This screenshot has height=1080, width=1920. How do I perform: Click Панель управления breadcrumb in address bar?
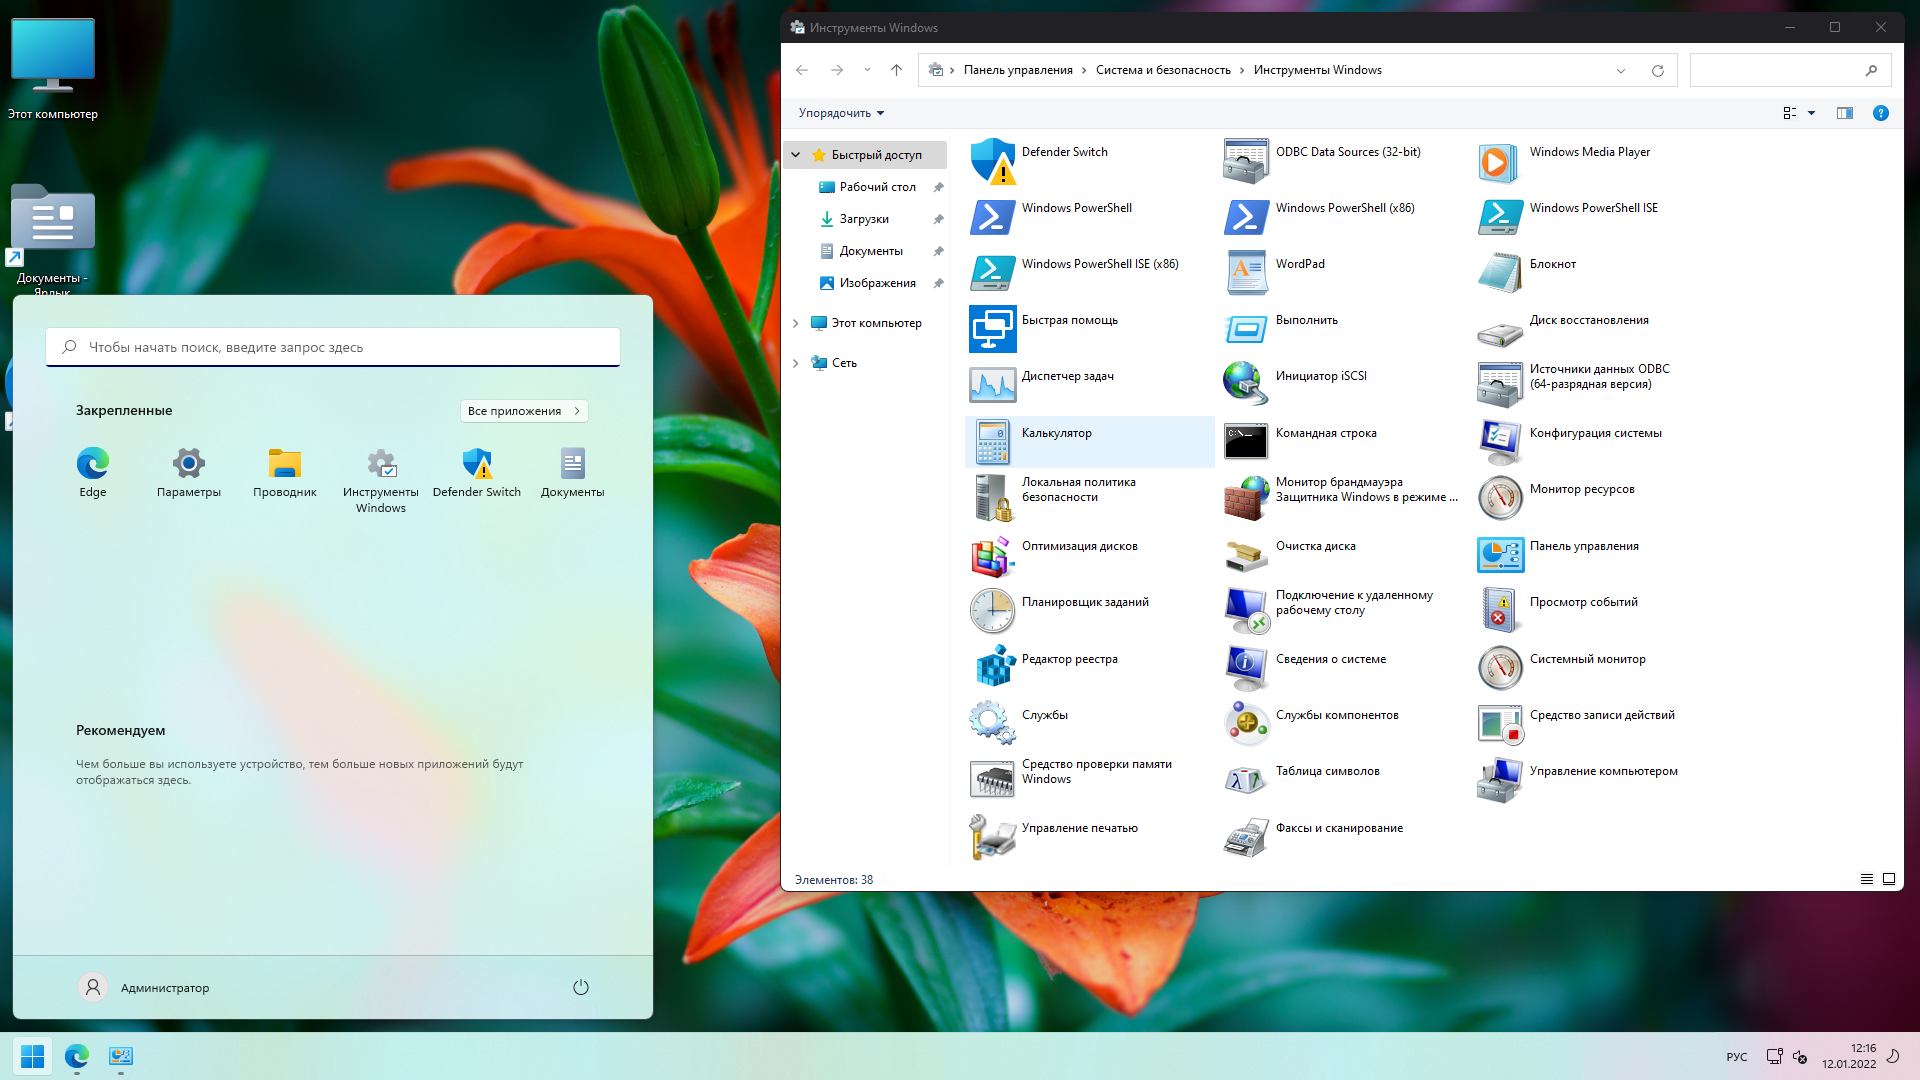pos(1018,70)
